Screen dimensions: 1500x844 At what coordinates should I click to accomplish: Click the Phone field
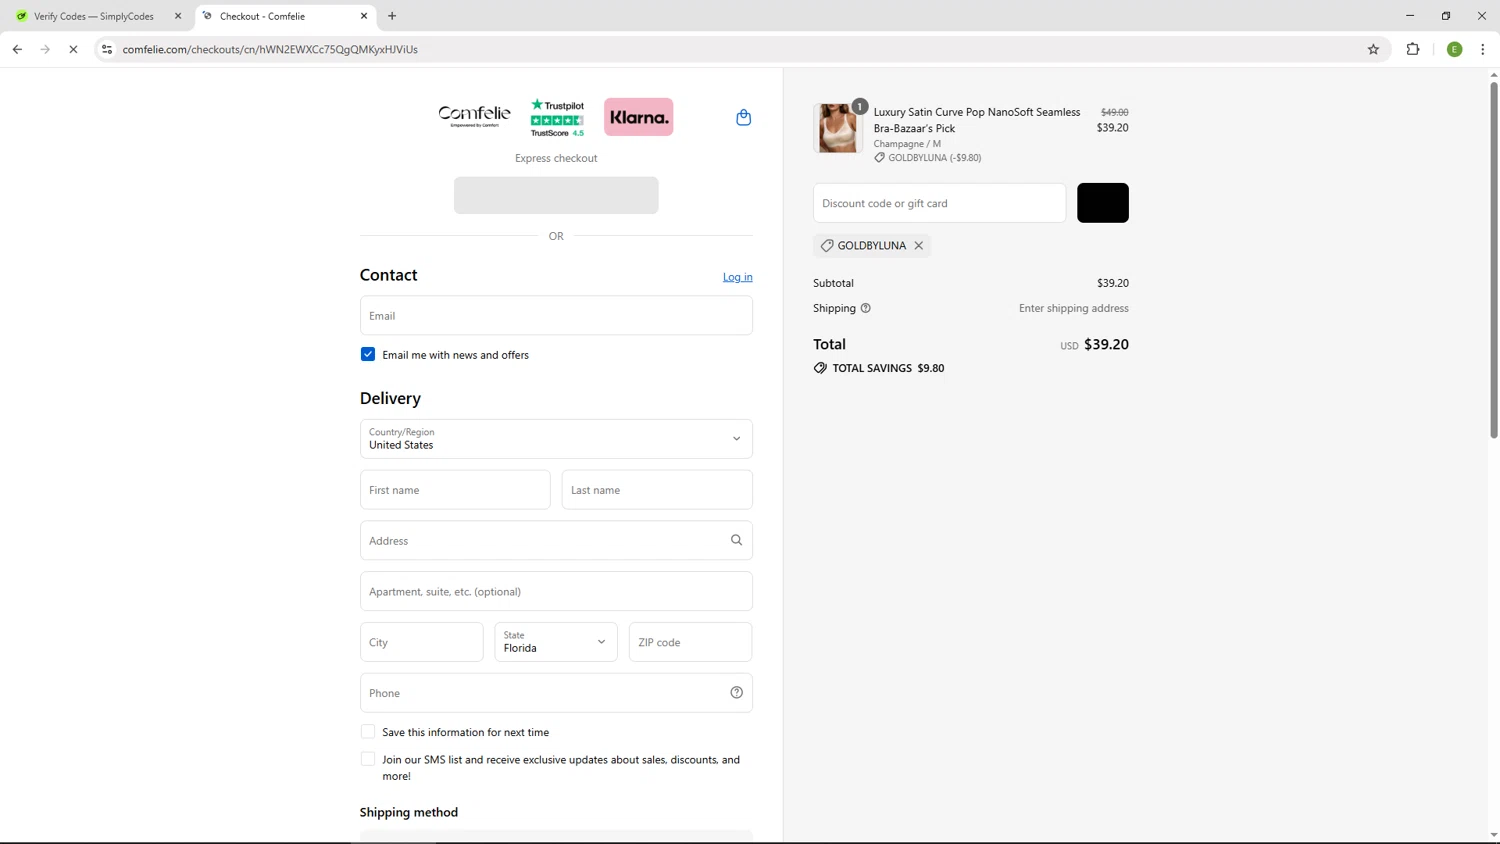[556, 692]
